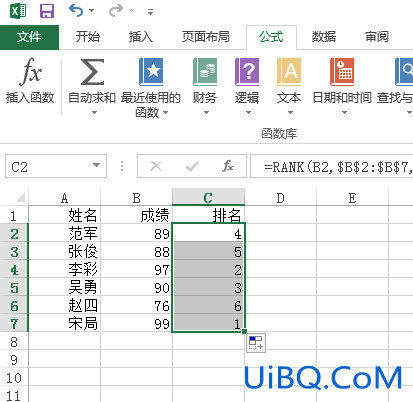Click inside the Name Box showing C2
Screen dimensions: 413x402
point(47,166)
